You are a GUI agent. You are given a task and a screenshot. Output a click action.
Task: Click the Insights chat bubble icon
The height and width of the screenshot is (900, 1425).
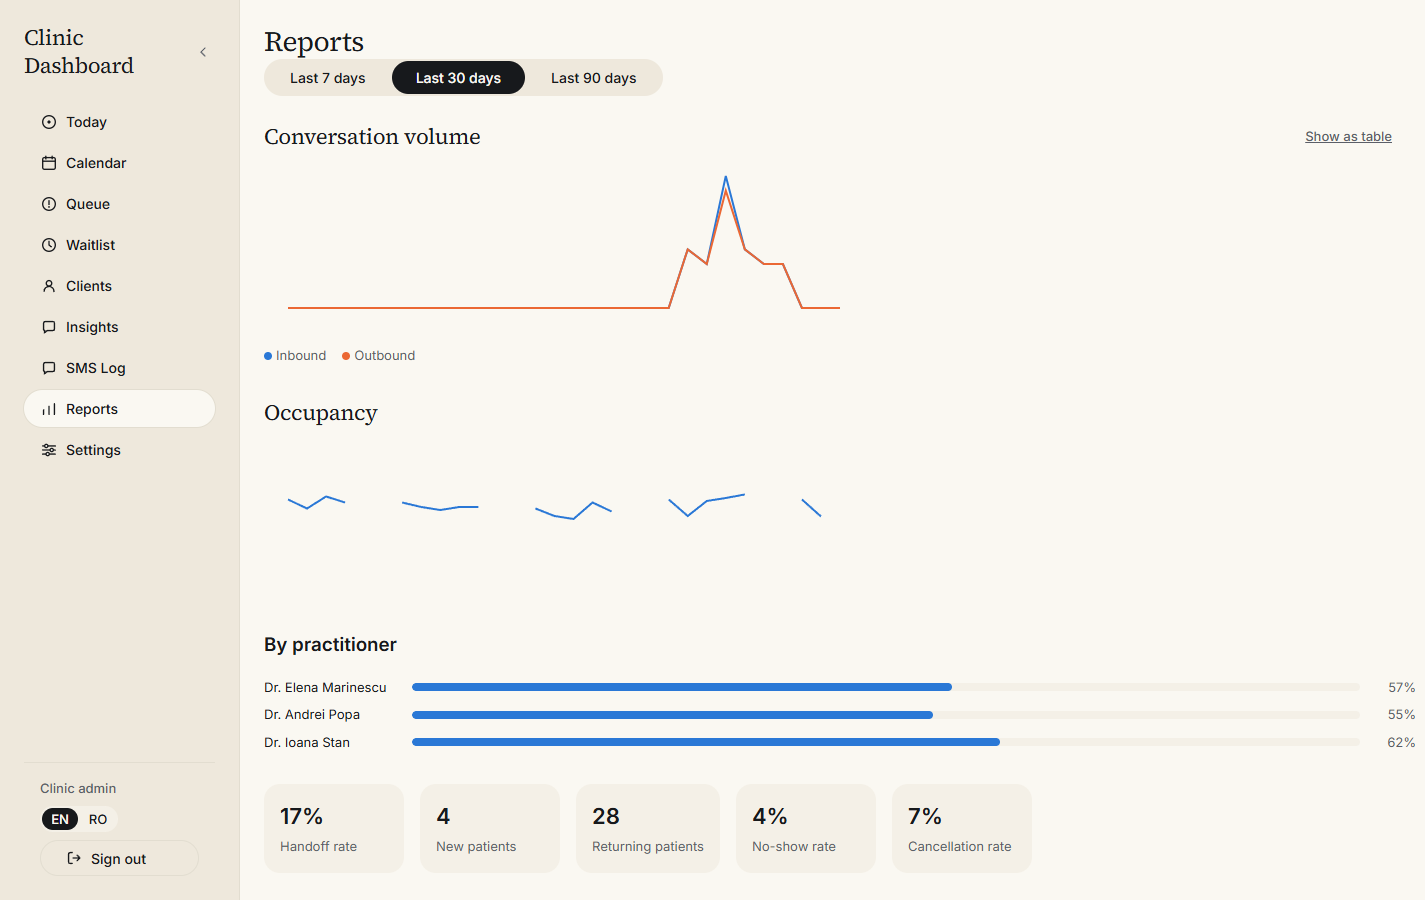49,327
